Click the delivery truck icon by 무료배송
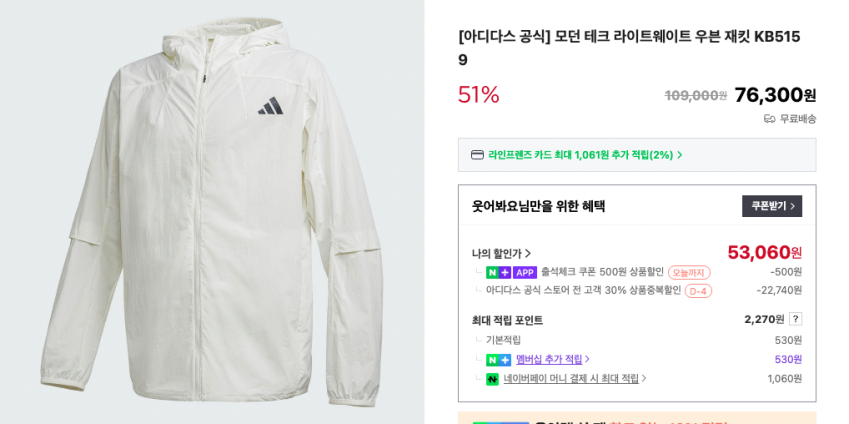This screenshot has height=424, width=849. click(x=769, y=119)
